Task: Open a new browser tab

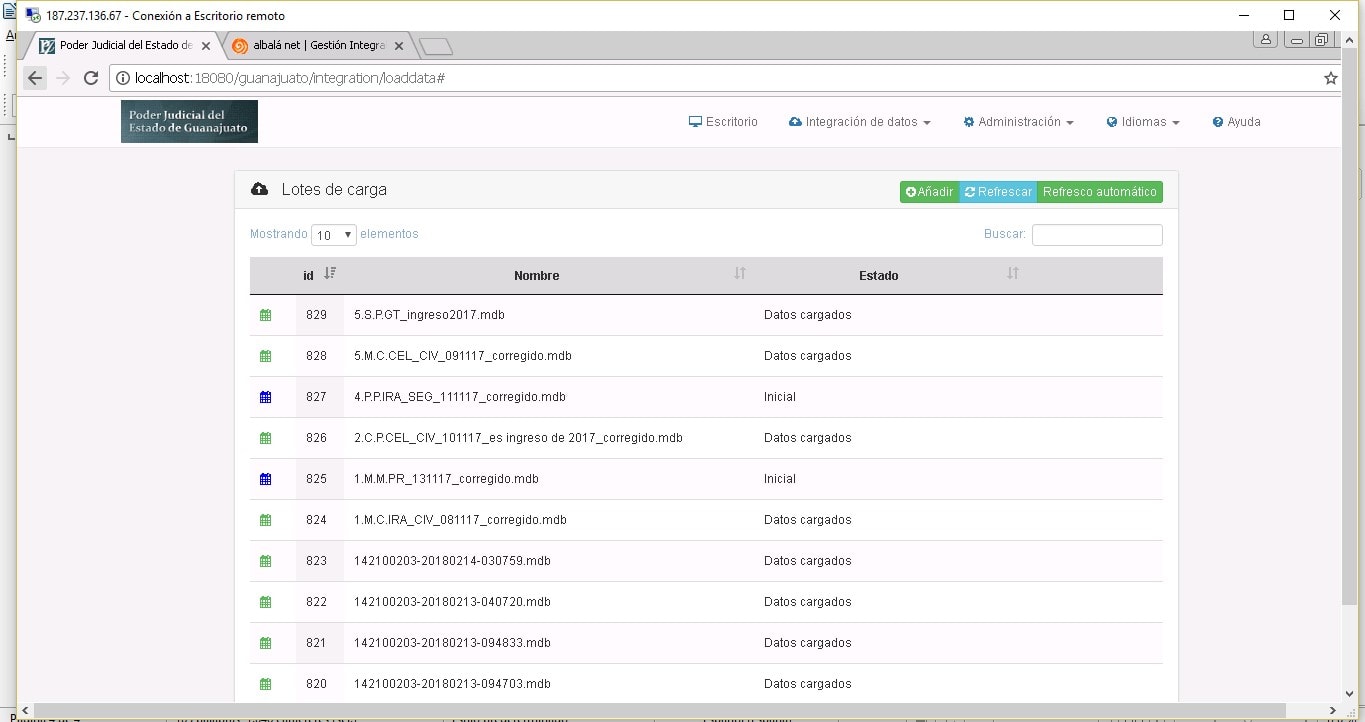Action: [436, 46]
